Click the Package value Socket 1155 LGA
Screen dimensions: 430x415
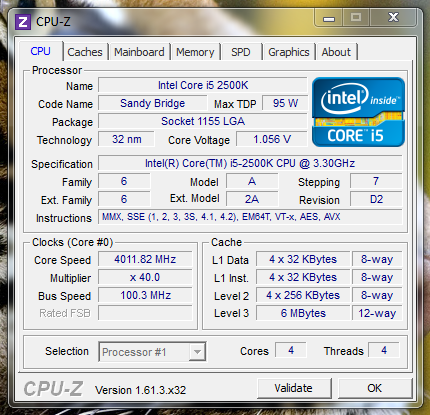tap(203, 121)
